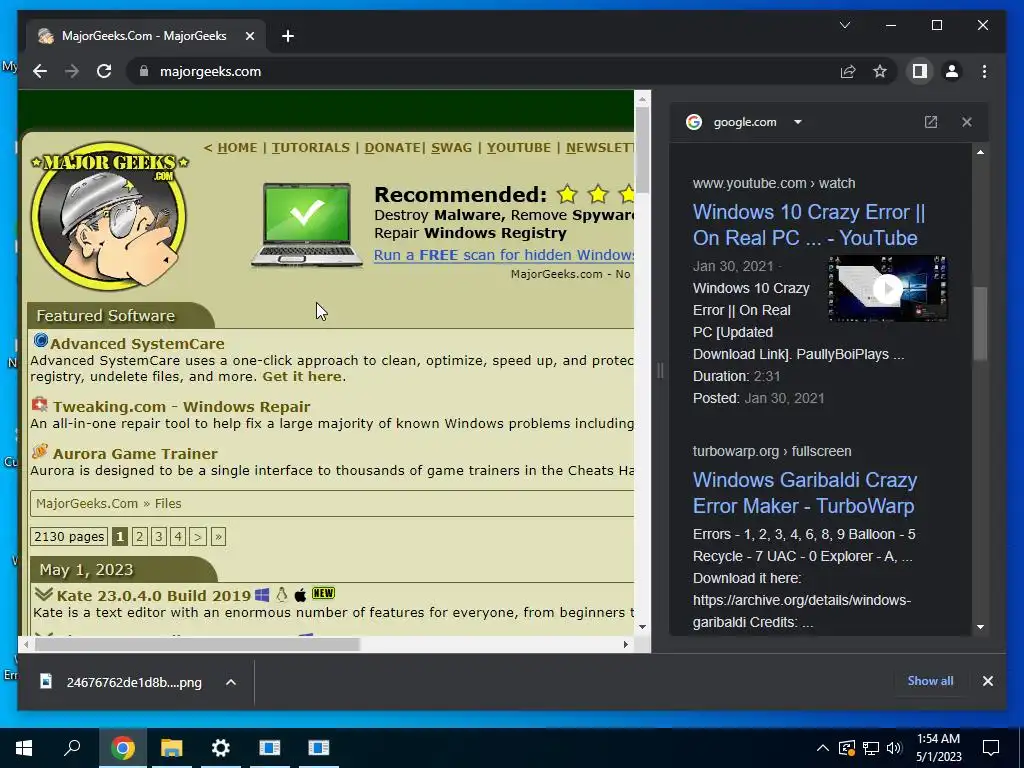The image size is (1024, 768).
Task: Close the downloads bar
Action: 987,681
